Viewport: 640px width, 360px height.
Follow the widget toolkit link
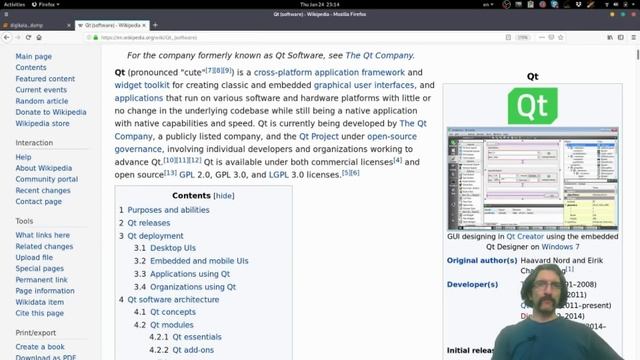point(142,85)
